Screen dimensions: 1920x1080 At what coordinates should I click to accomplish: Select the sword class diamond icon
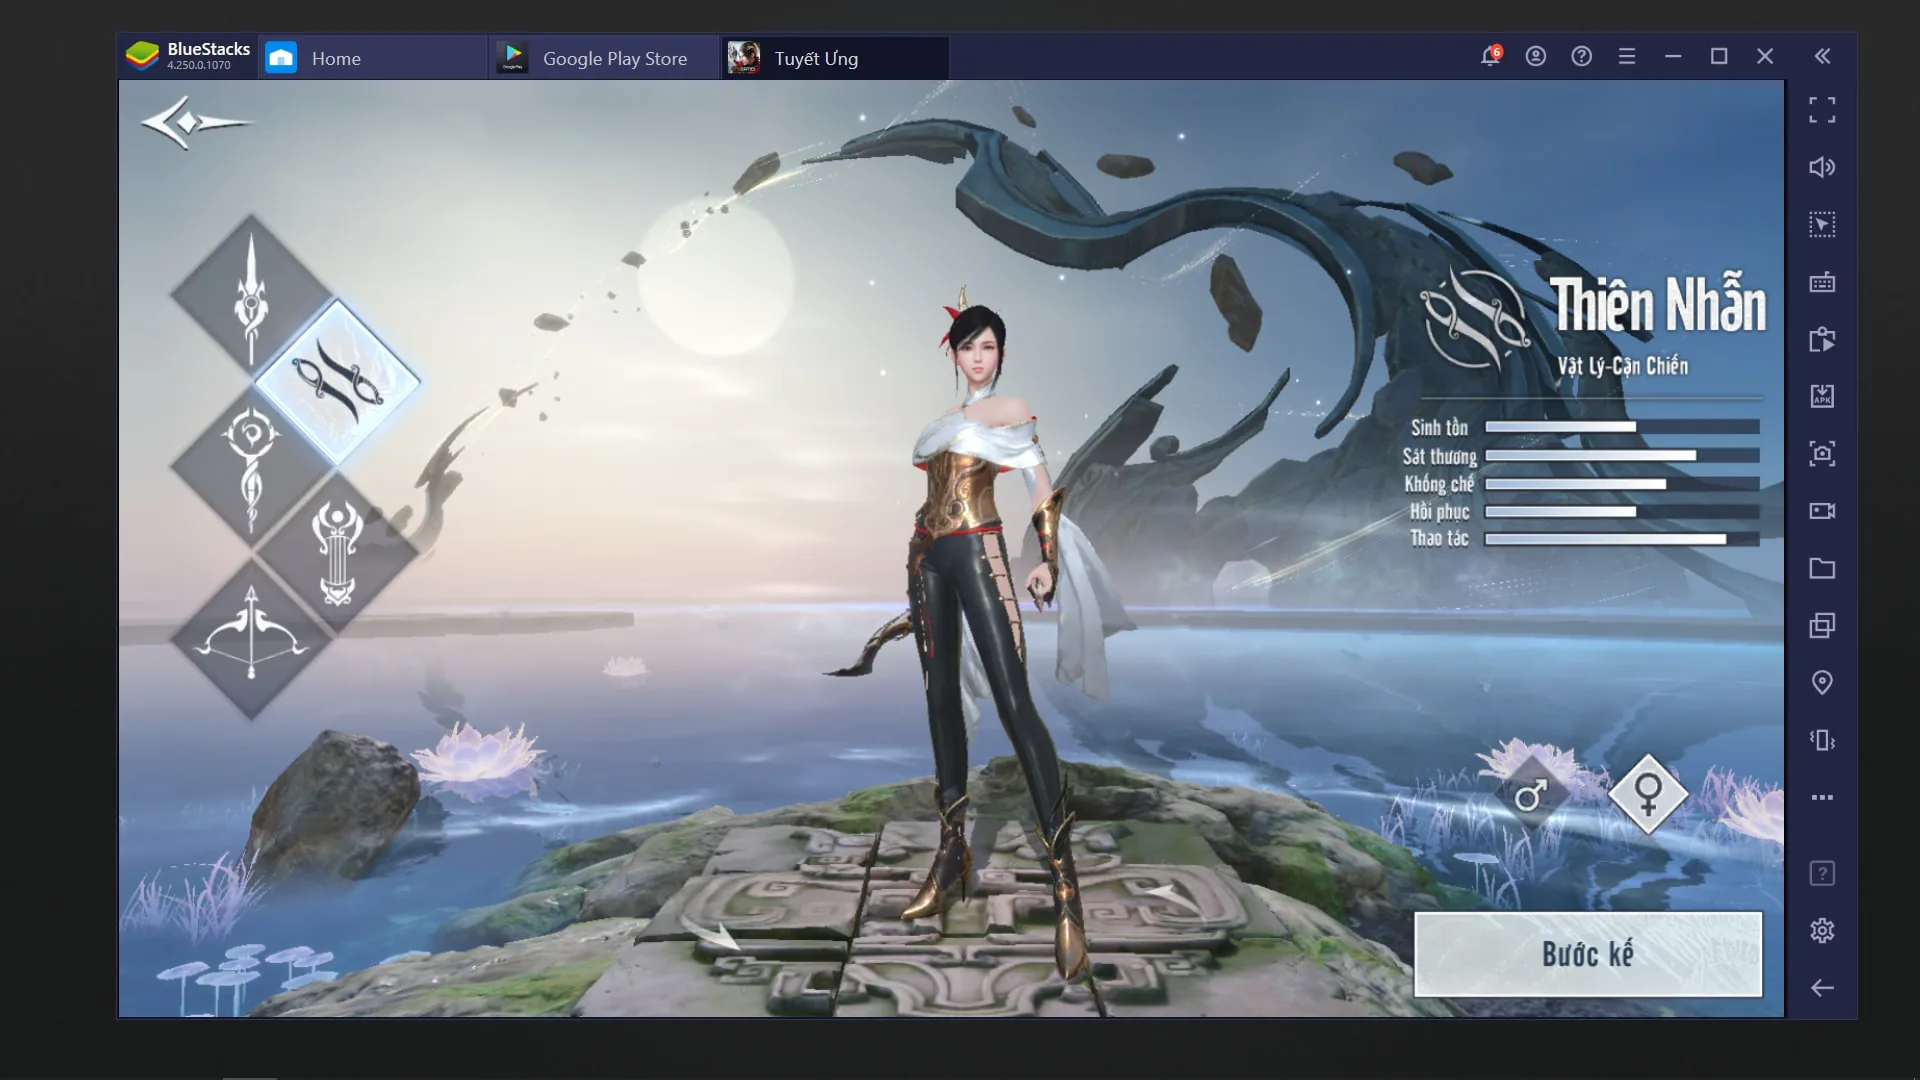click(251, 295)
